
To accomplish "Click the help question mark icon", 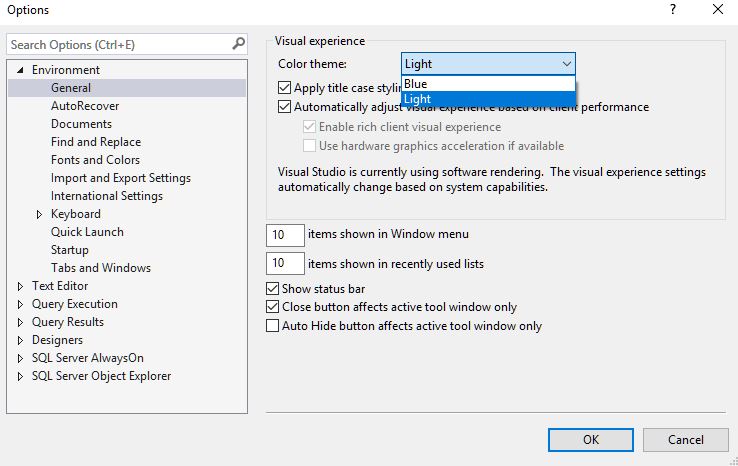I will (668, 9).
